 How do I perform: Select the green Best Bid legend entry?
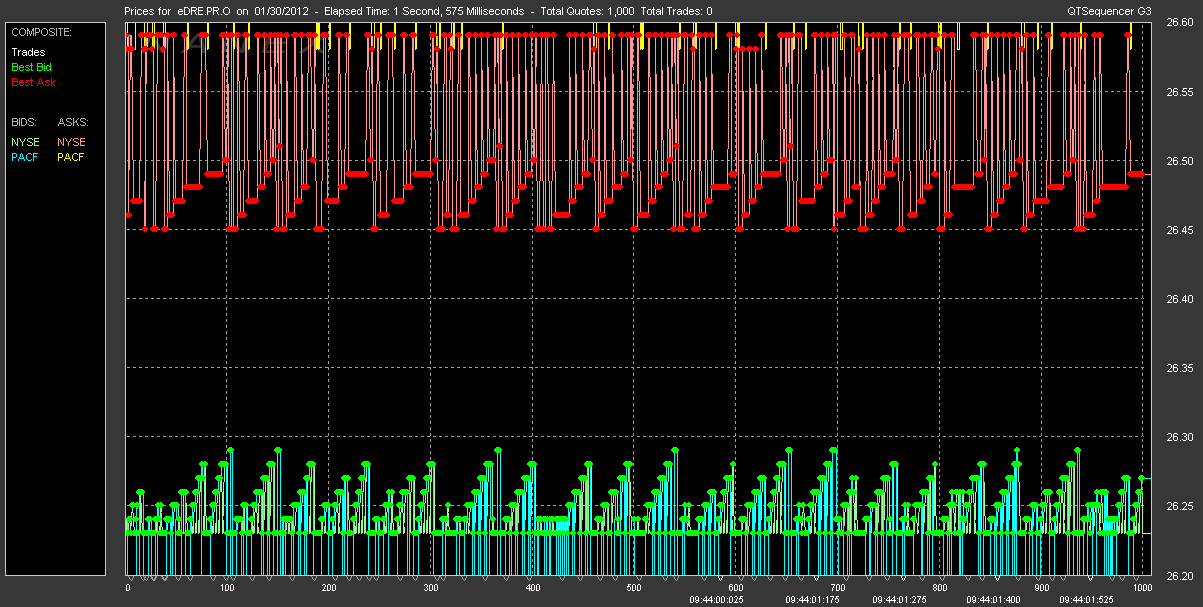pos(31,66)
